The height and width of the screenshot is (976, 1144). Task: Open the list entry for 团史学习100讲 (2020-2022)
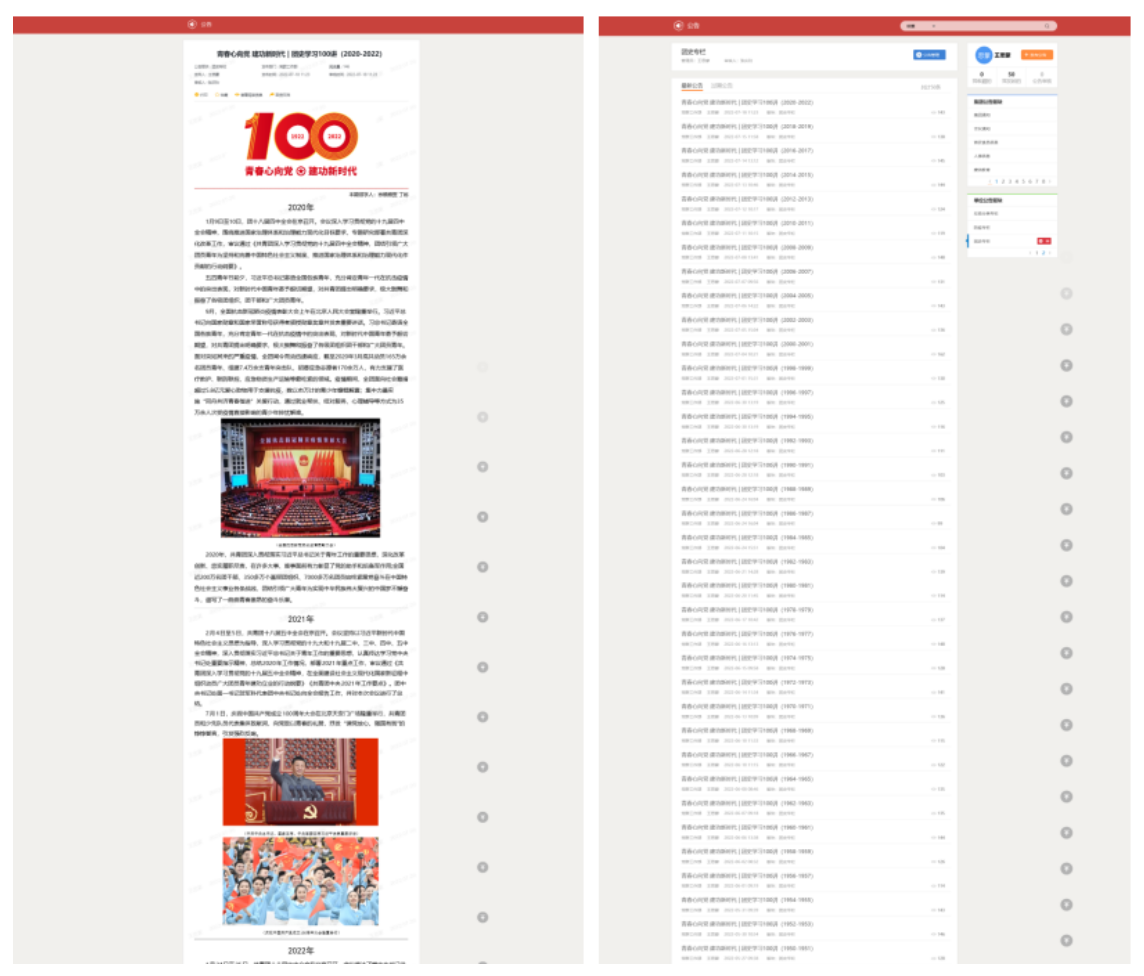tap(747, 103)
